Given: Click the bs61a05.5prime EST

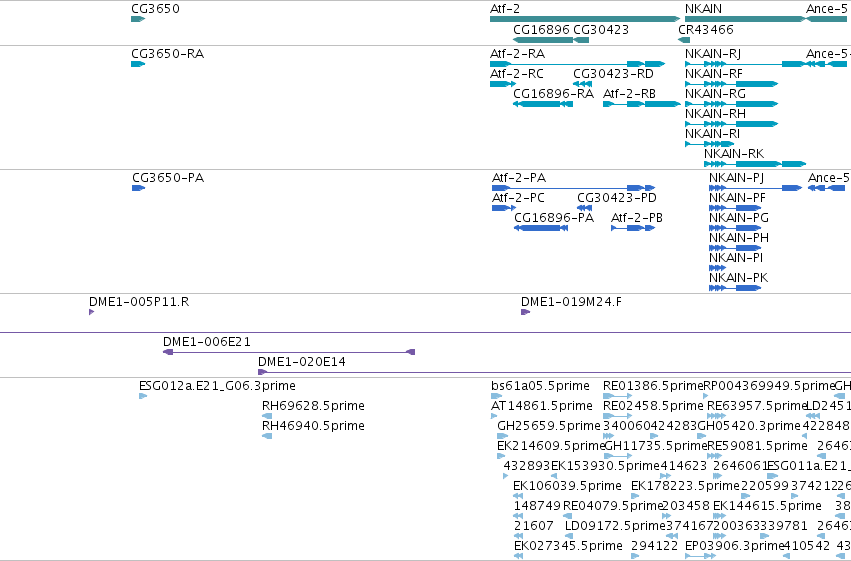Looking at the screenshot, I should point(497,396).
